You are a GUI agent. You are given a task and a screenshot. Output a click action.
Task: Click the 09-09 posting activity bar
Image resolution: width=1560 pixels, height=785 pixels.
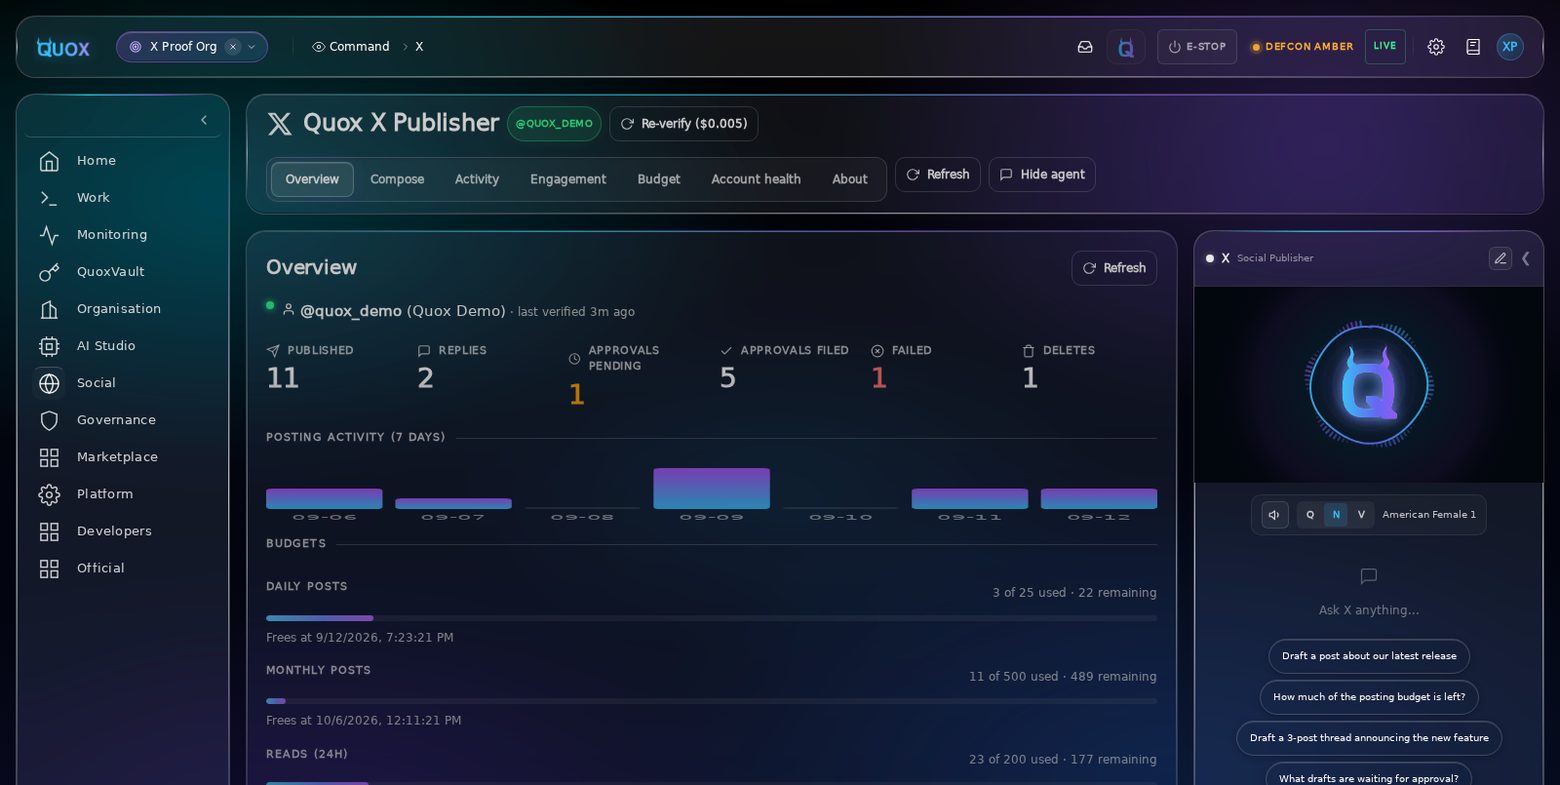click(711, 489)
